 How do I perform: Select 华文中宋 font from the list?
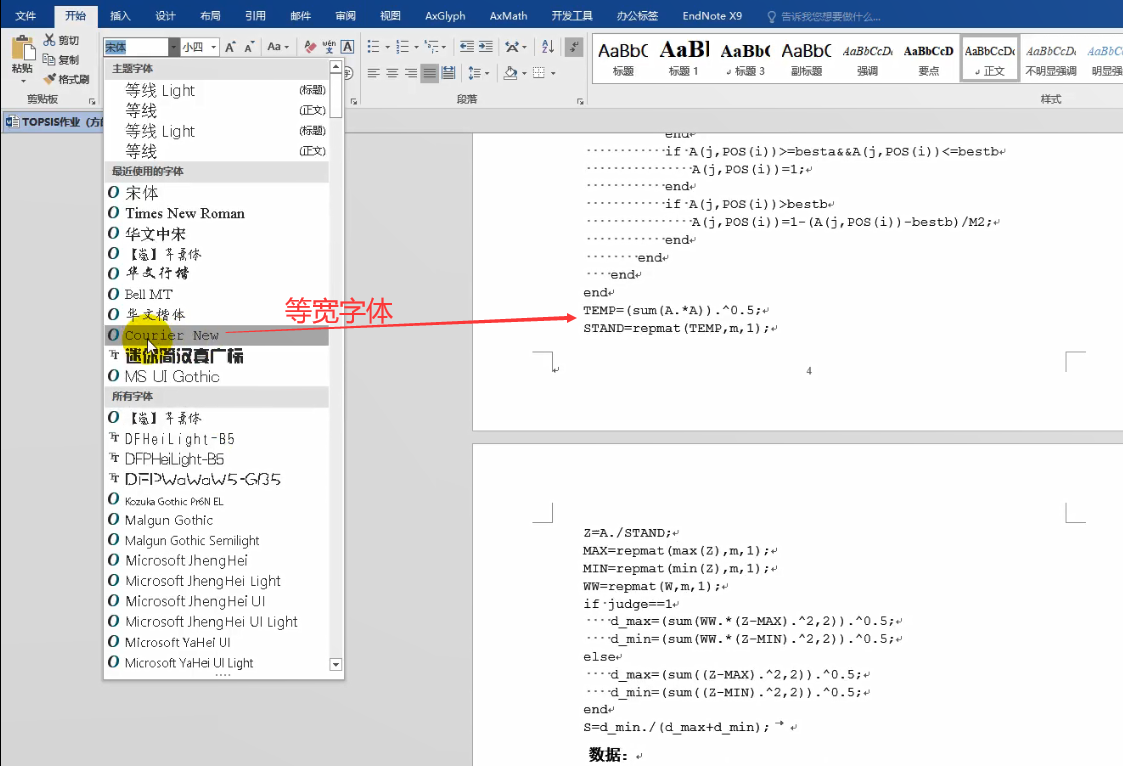216,234
